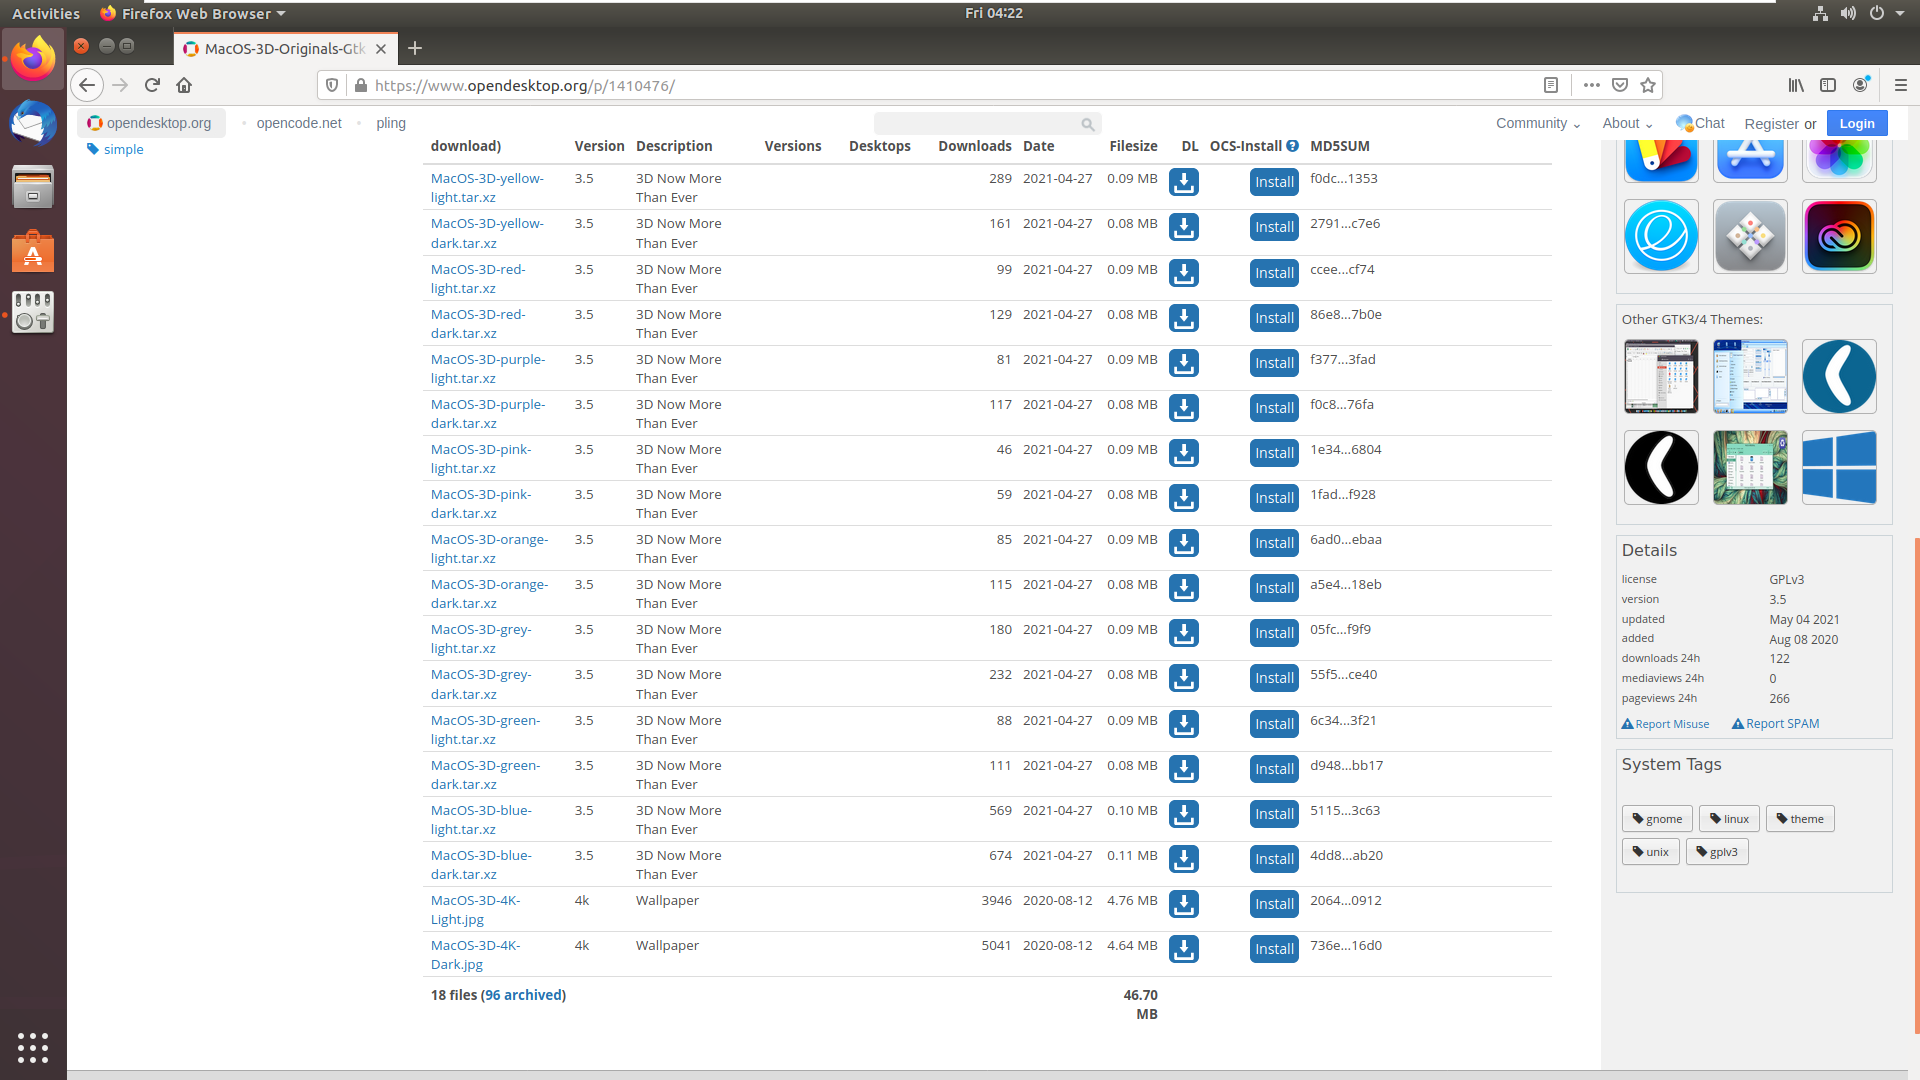Screen dimensions: 1920x1080
Task: Download MacOS-3D-4K-Light.jpg wallpaper via DL icon
Action: click(x=1184, y=904)
